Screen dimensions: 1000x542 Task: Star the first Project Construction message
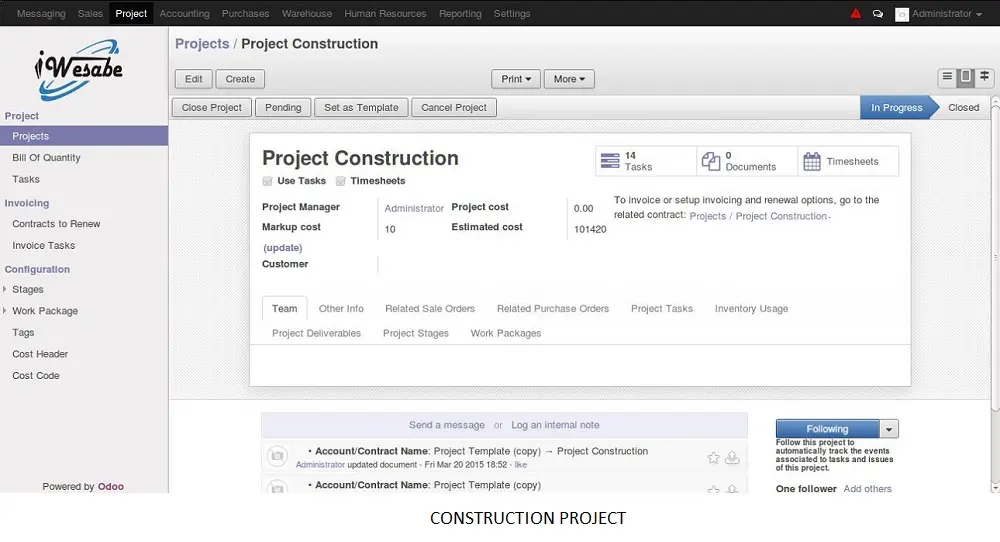(713, 458)
